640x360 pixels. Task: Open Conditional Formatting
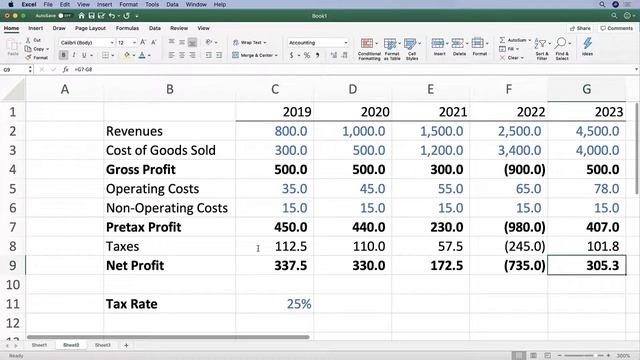(369, 49)
